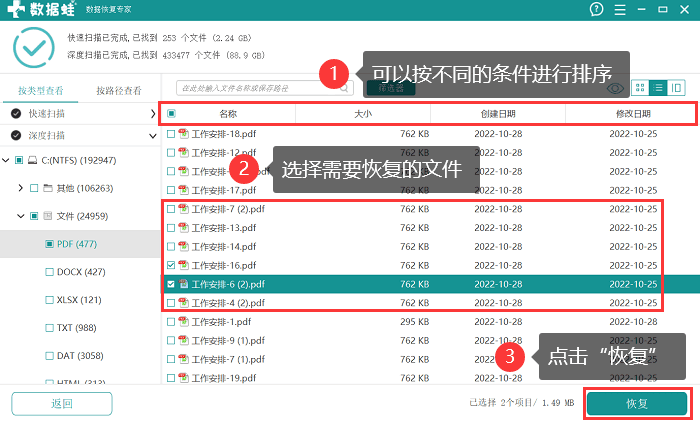Image resolution: width=700 pixels, height=426 pixels.
Task: Toggle the select-all checkbox in header
Action: point(171,113)
